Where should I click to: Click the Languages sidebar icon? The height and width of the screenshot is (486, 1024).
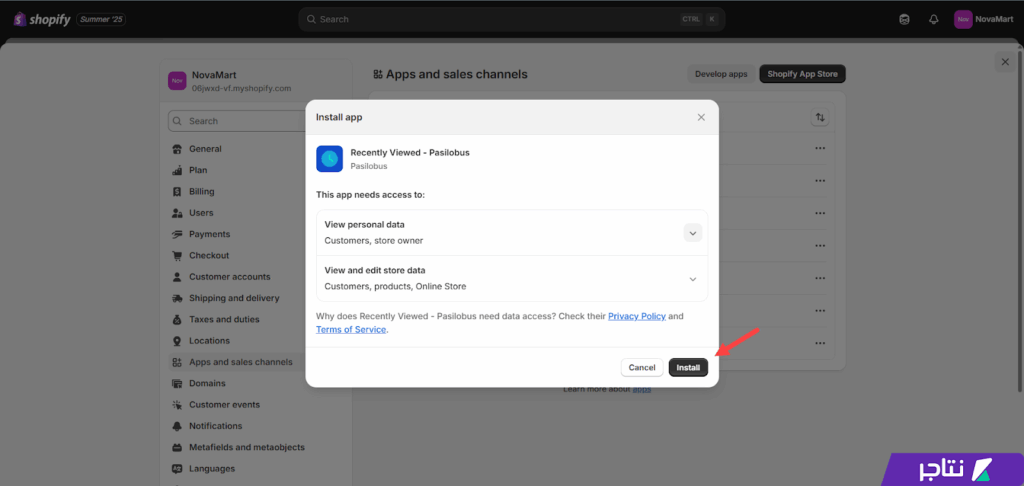tap(176, 469)
